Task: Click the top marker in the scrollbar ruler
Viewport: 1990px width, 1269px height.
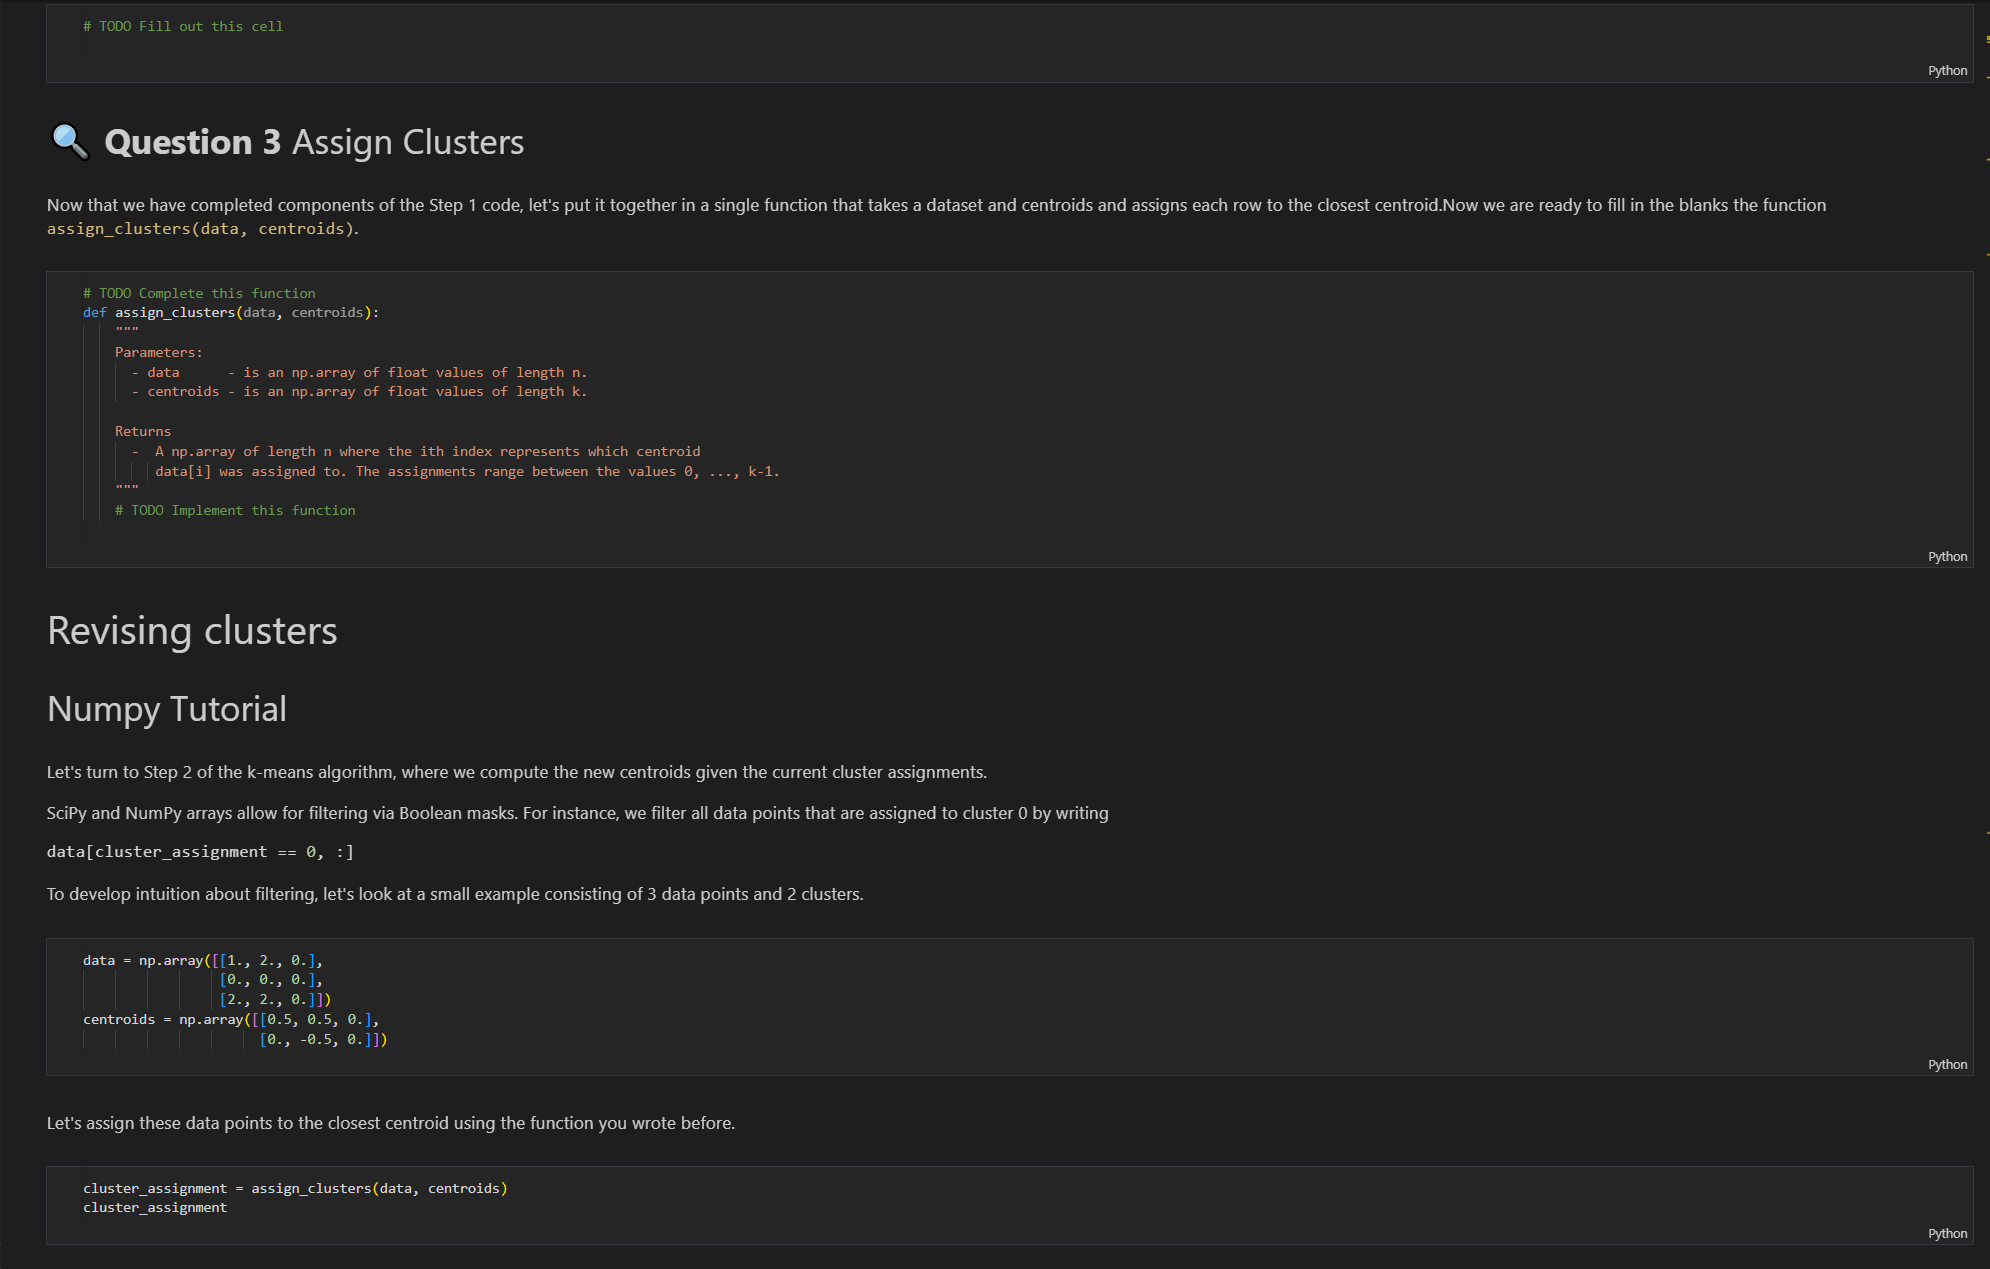Action: [1987, 39]
